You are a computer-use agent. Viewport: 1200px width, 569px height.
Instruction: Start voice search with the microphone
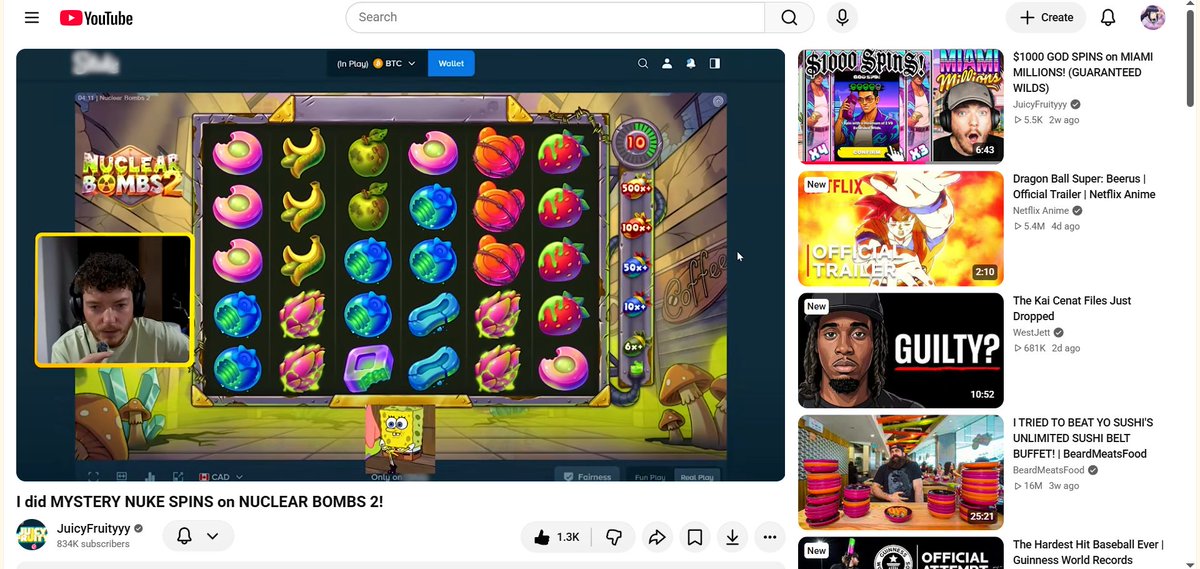click(842, 17)
